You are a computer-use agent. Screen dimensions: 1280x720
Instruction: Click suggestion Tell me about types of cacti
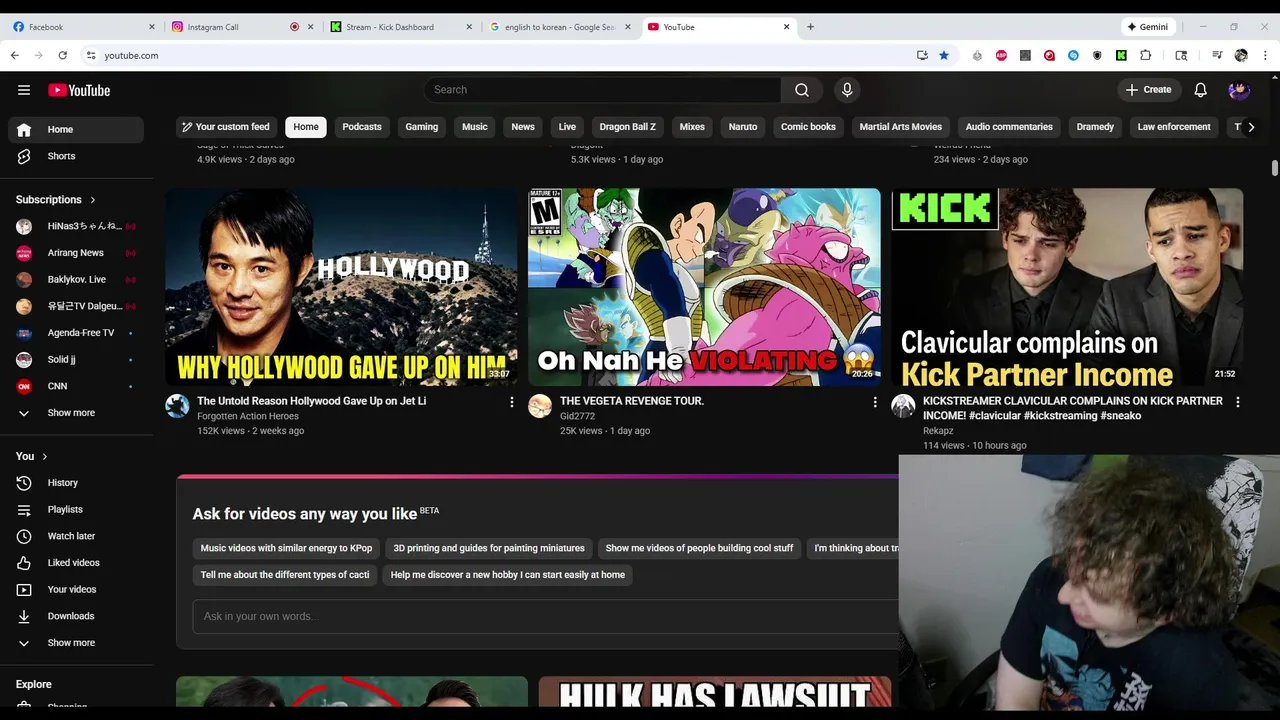click(285, 575)
